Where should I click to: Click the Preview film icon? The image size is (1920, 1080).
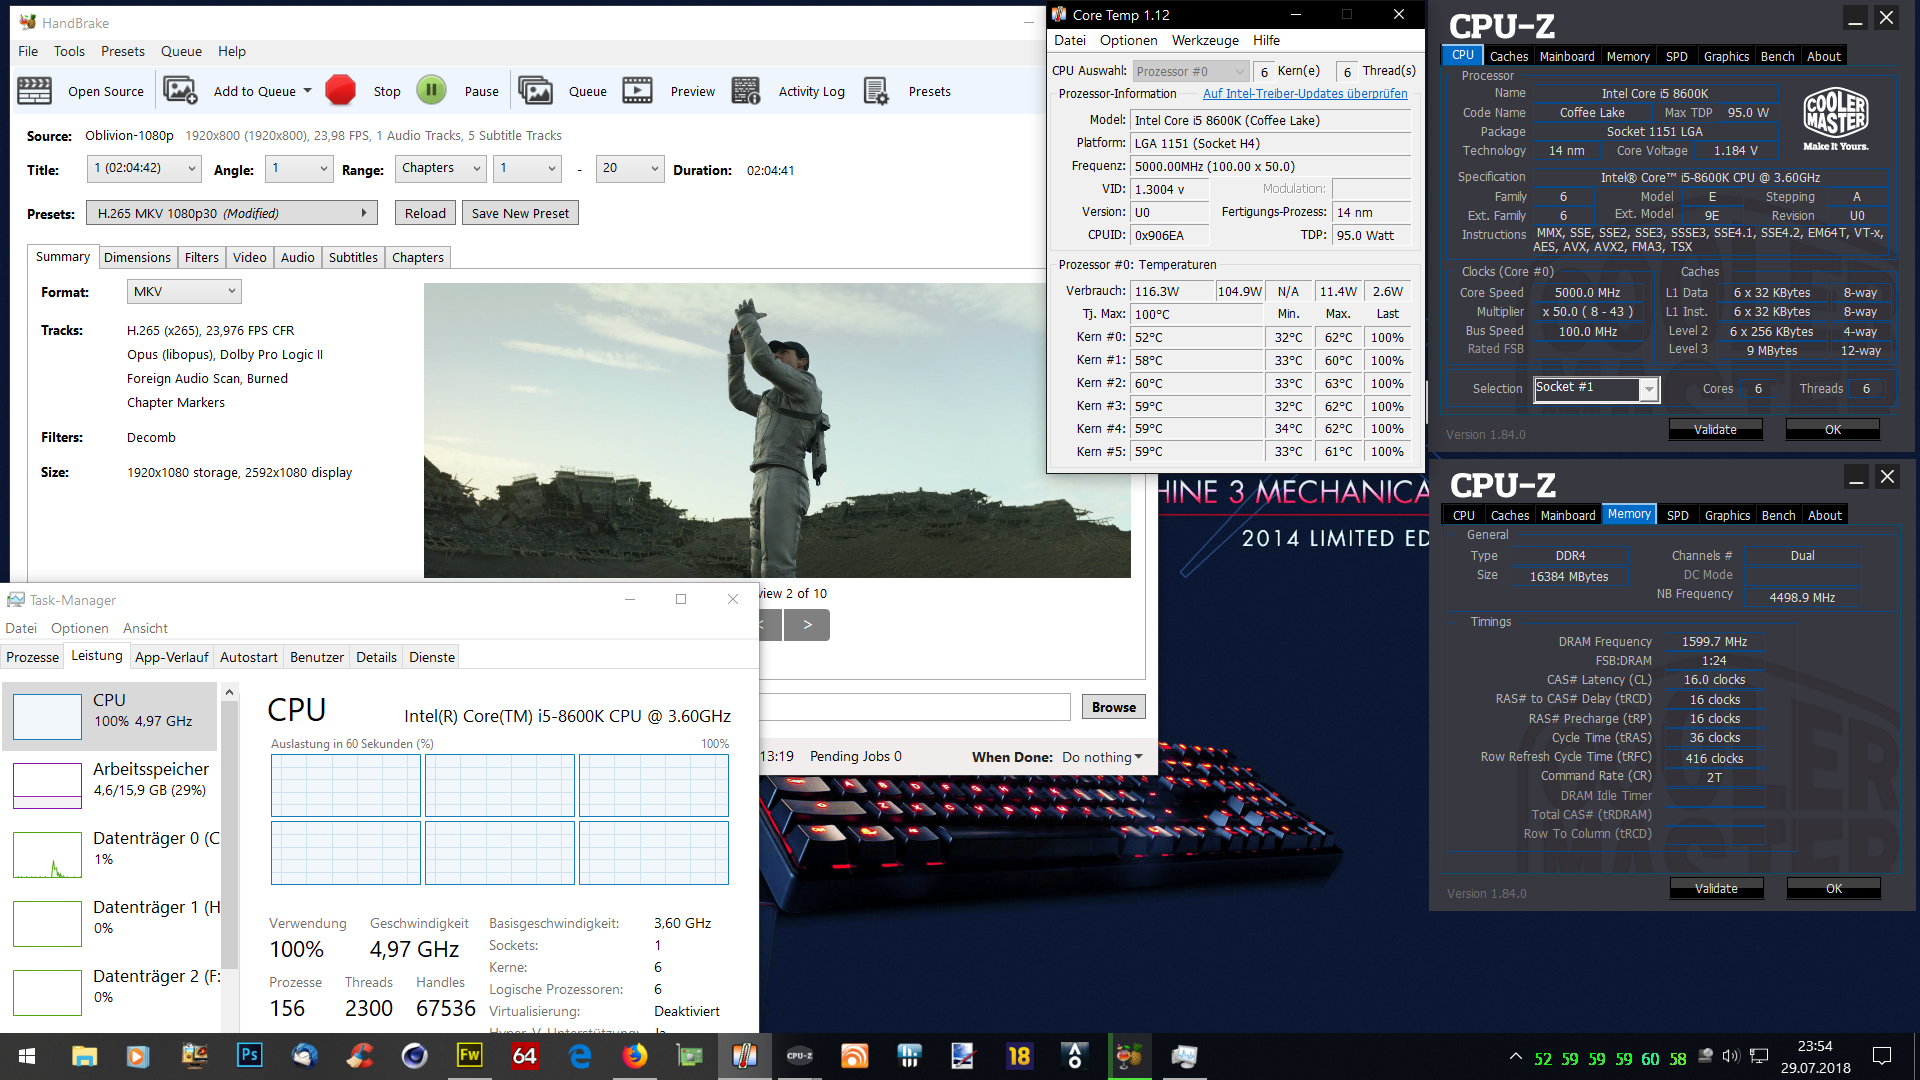pos(637,91)
